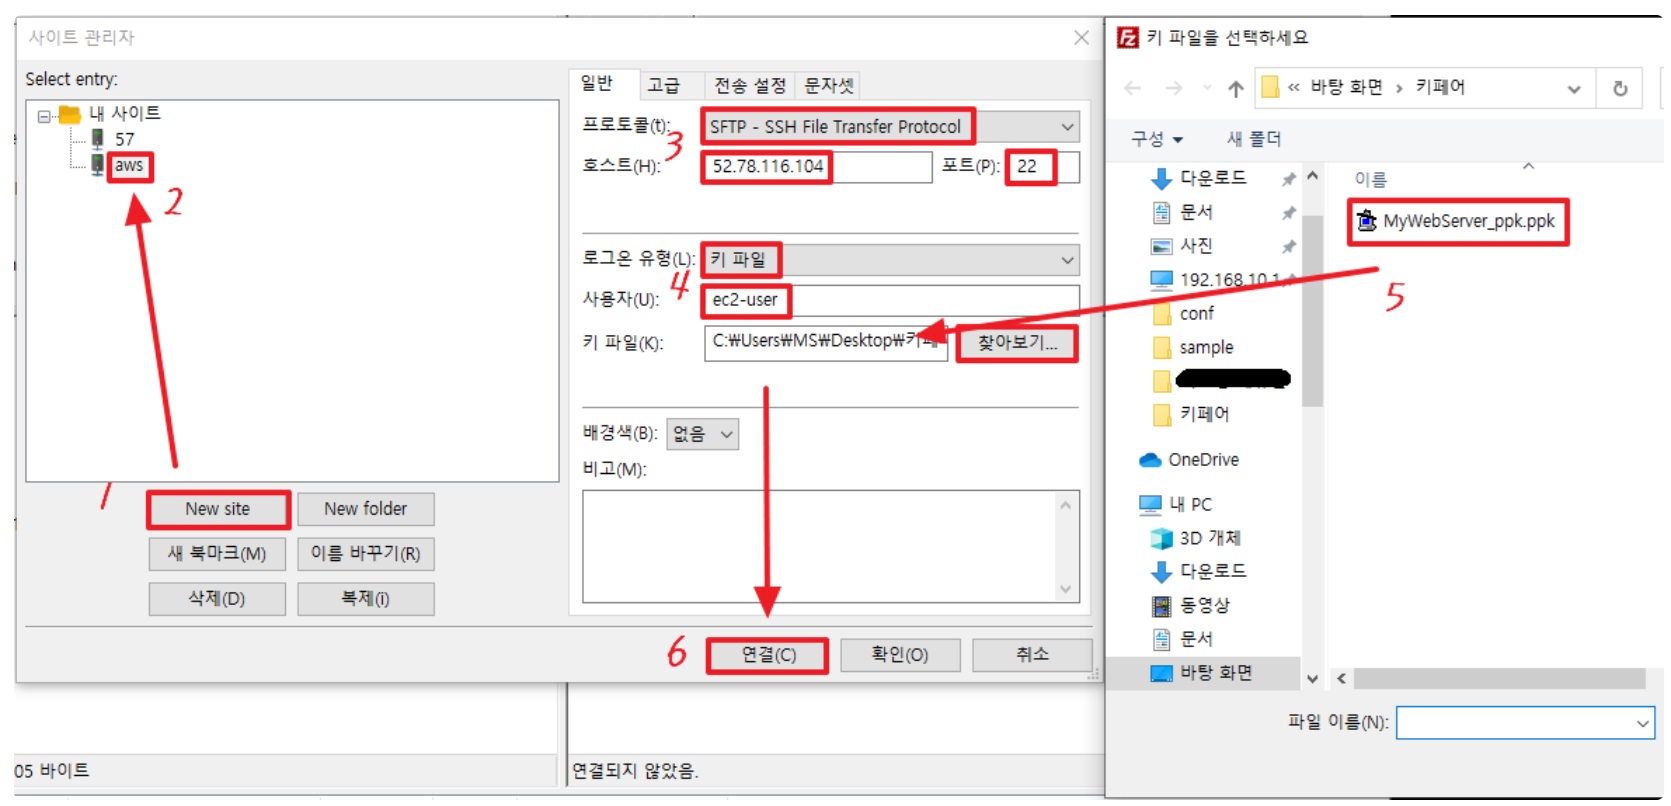Click 연결(C) connect button
This screenshot has height=806, width=1671.
click(x=768, y=655)
